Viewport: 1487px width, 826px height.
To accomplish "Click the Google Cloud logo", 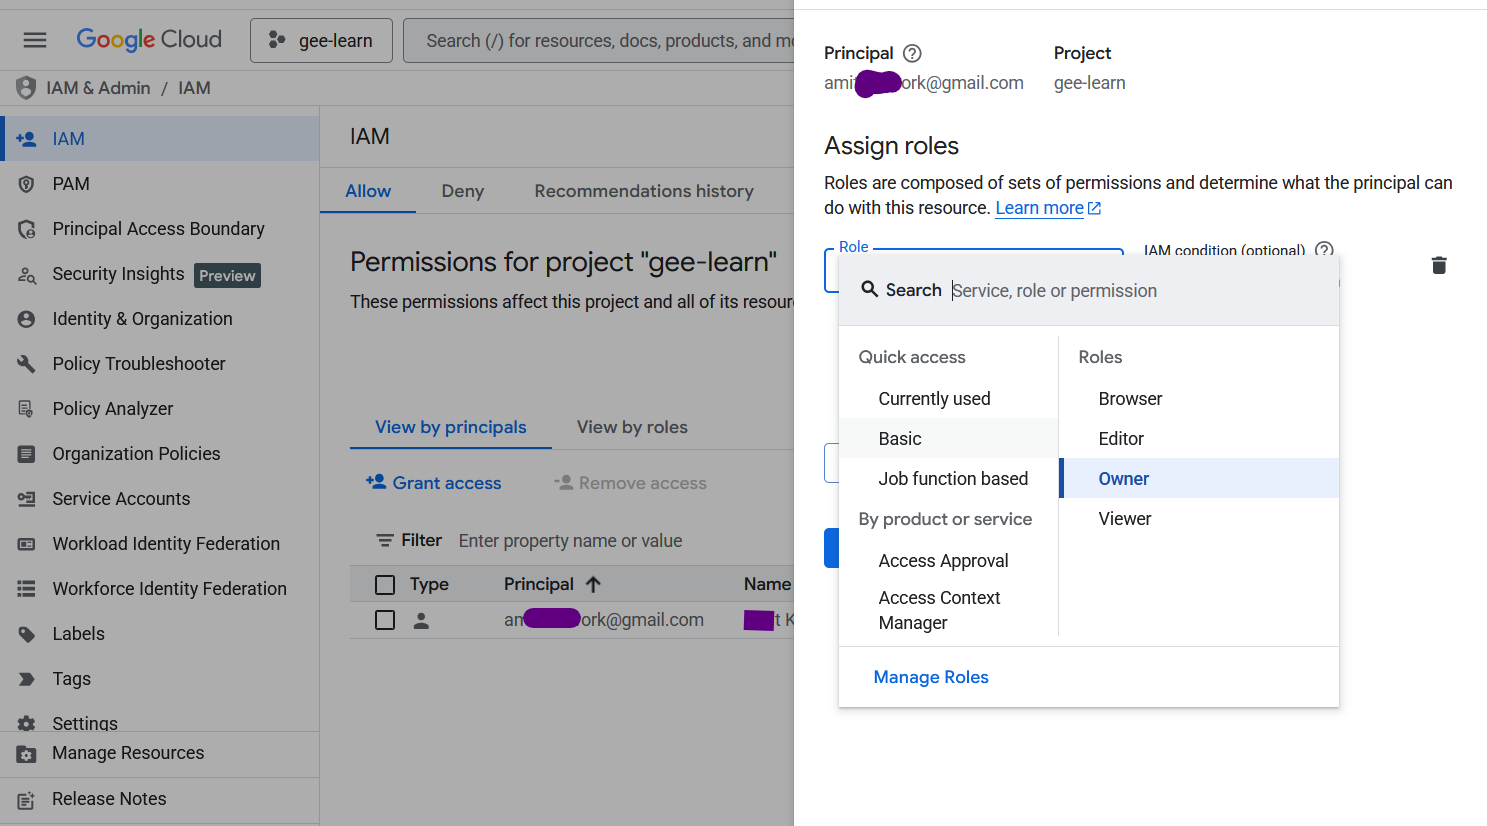I will click(148, 39).
